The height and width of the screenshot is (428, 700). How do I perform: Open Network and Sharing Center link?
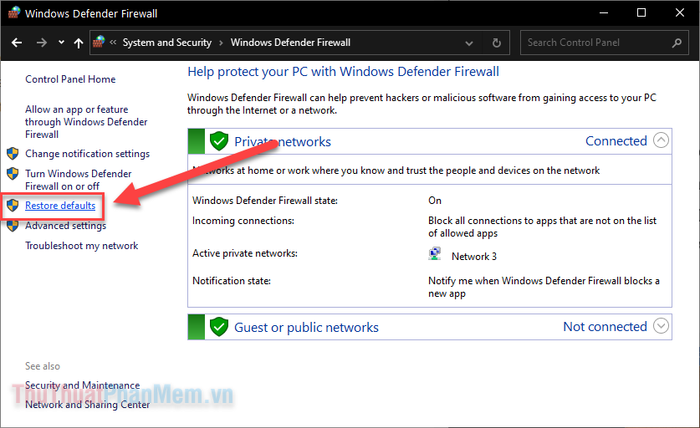[88, 404]
